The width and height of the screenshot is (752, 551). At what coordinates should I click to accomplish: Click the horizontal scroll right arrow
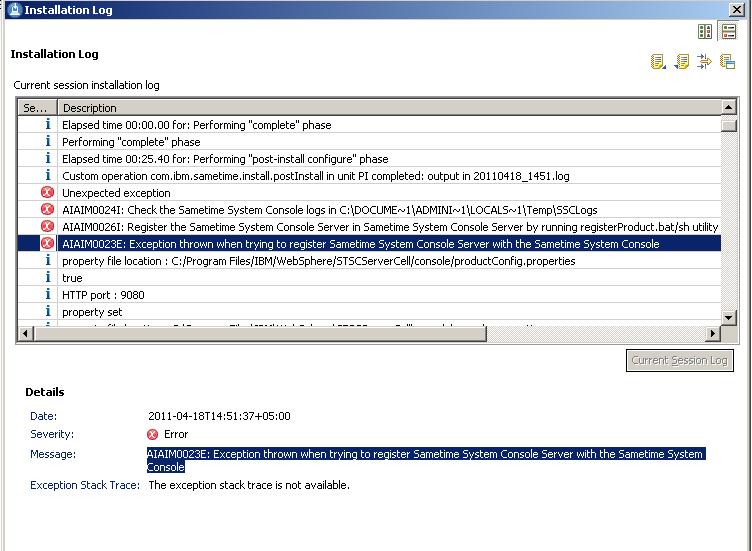point(713,333)
